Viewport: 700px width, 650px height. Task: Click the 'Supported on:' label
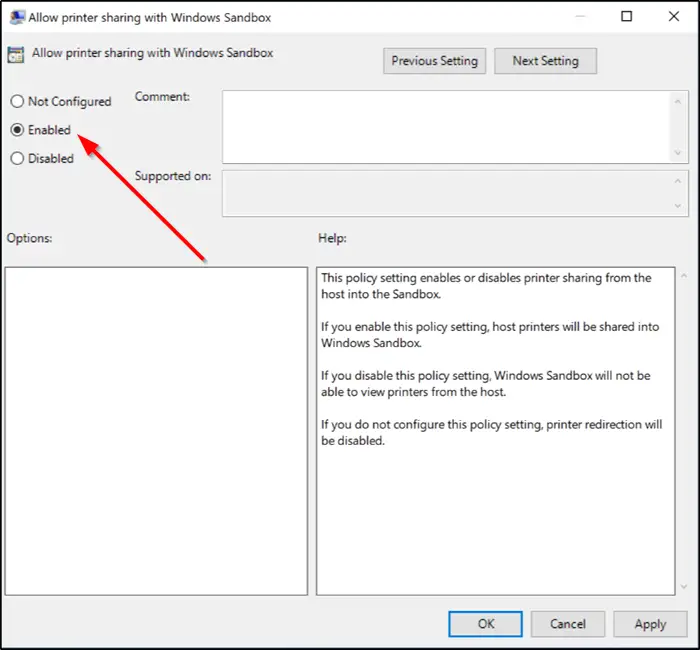(x=173, y=176)
